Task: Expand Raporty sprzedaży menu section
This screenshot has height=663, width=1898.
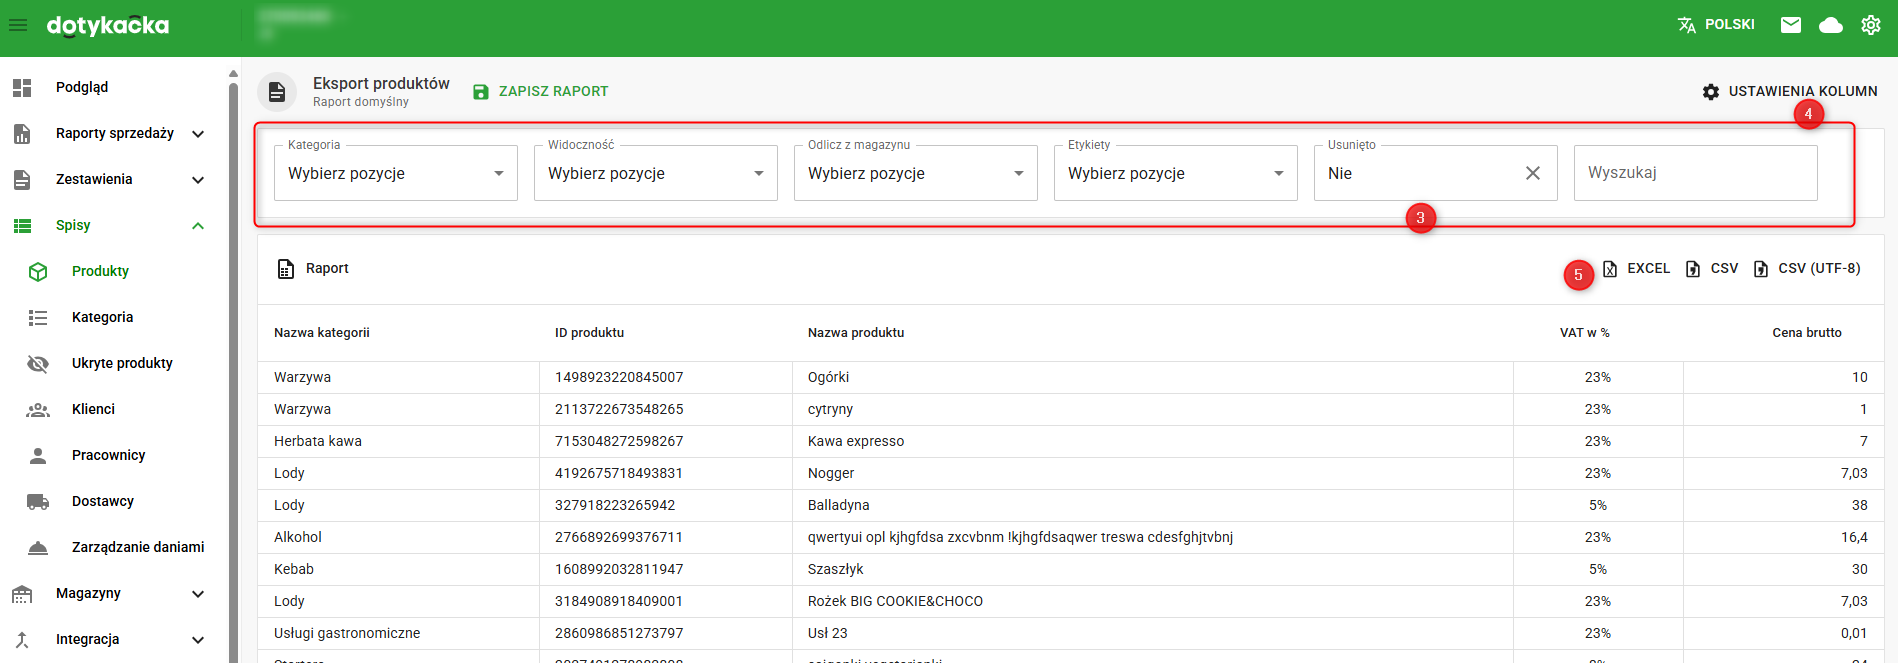Action: [198, 134]
